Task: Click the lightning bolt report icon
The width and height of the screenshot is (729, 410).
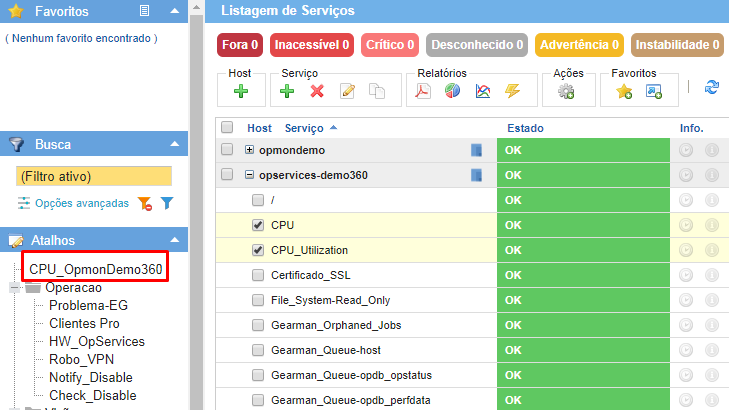Action: (512, 91)
